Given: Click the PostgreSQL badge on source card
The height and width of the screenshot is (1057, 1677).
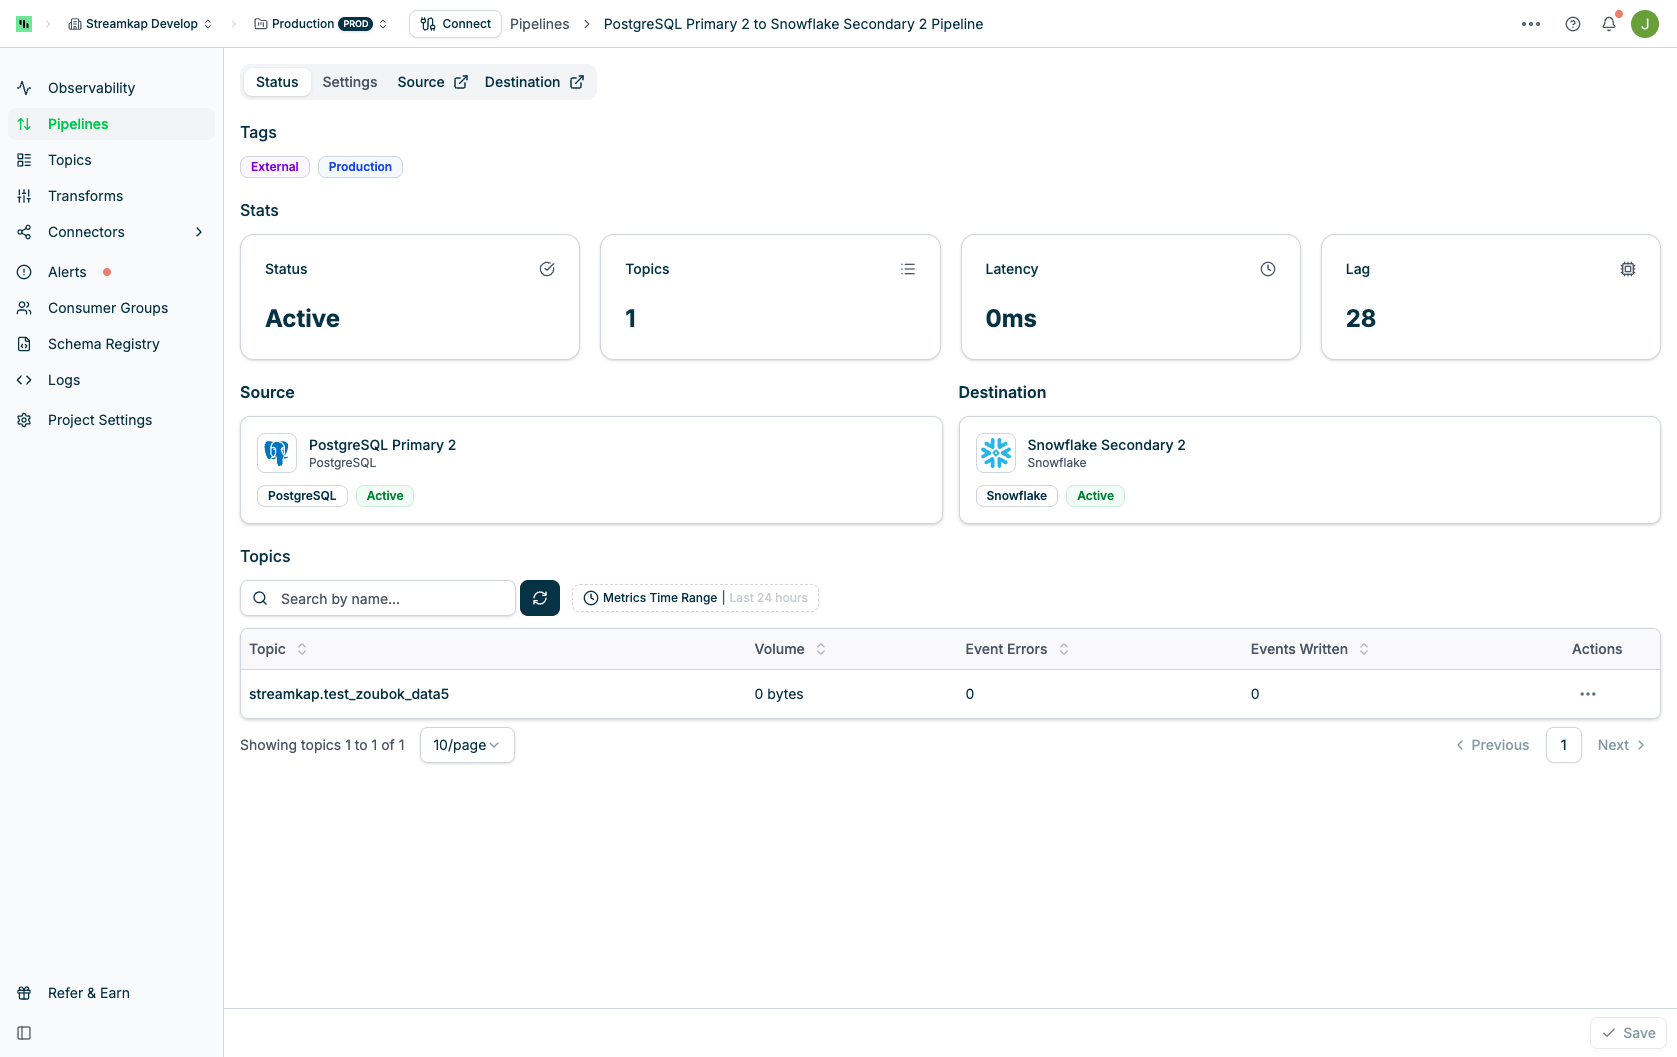Looking at the screenshot, I should [302, 496].
